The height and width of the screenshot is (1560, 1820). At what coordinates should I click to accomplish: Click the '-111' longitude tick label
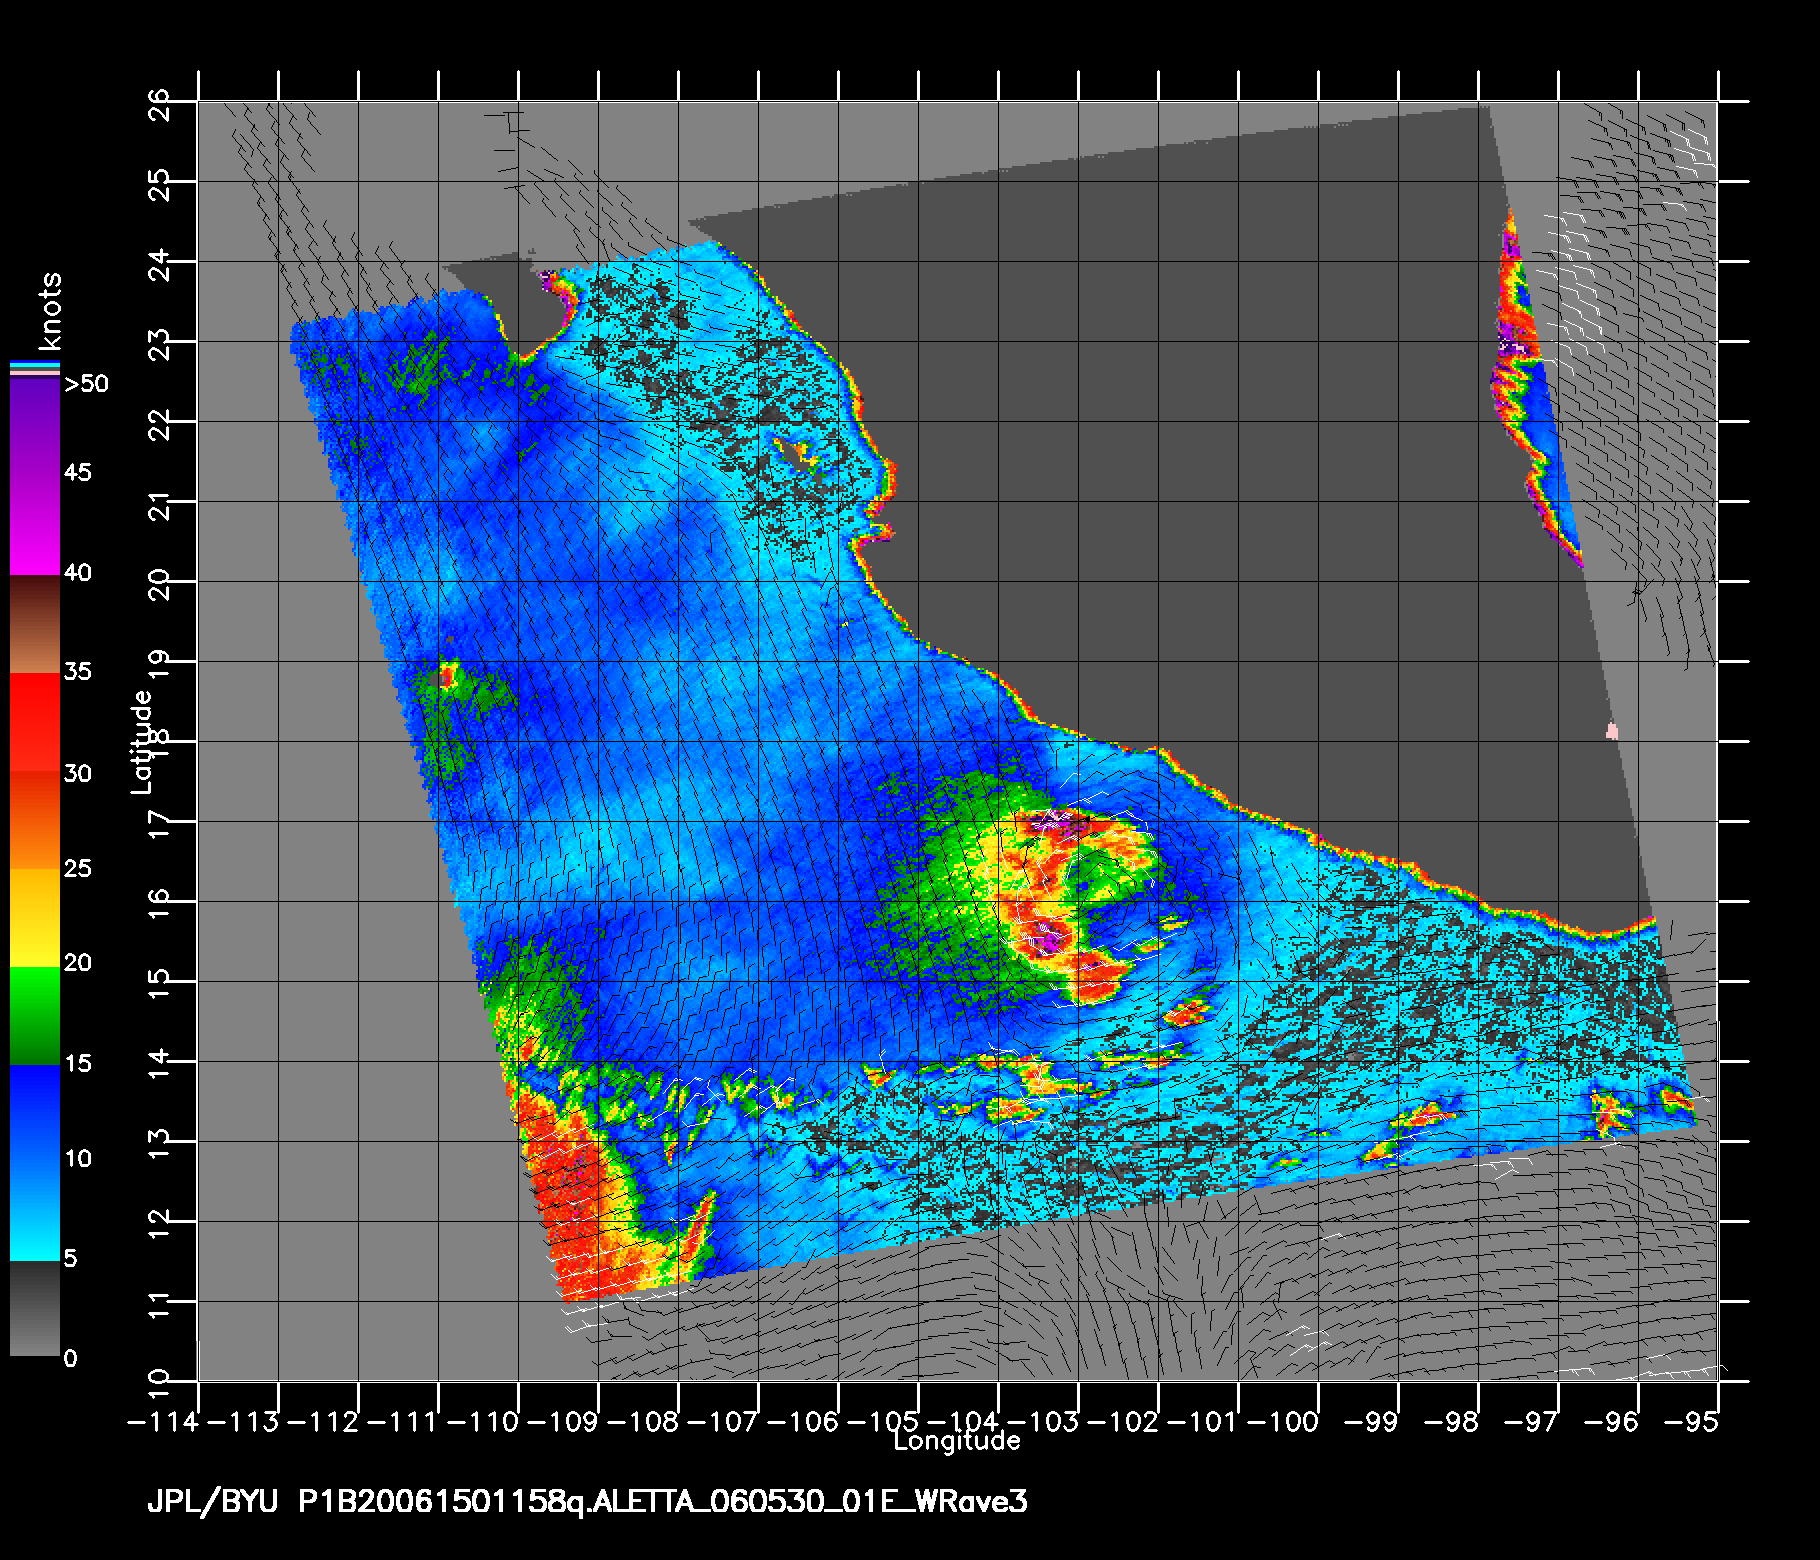tap(404, 1422)
